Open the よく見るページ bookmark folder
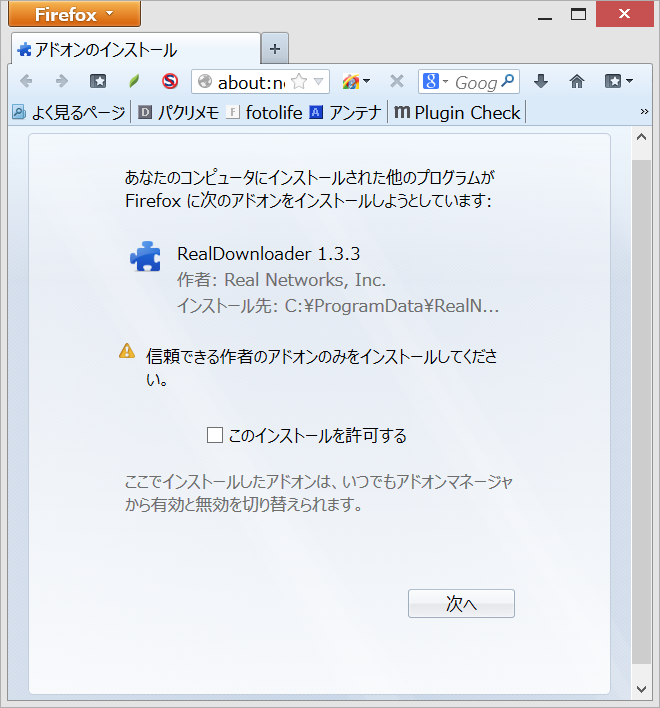Viewport: 660px width, 708px height. tap(69, 112)
